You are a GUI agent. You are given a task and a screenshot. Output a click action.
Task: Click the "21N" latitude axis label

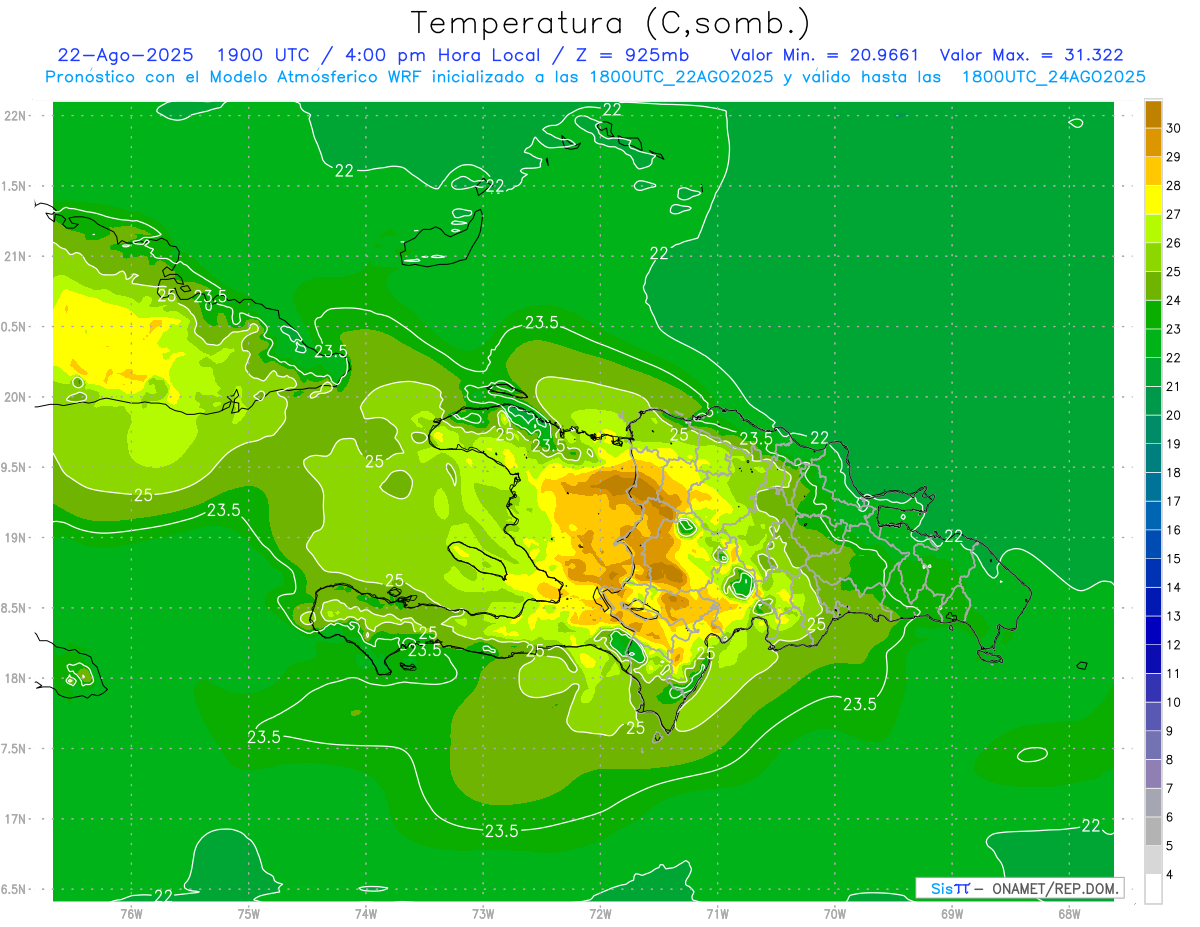(16, 256)
